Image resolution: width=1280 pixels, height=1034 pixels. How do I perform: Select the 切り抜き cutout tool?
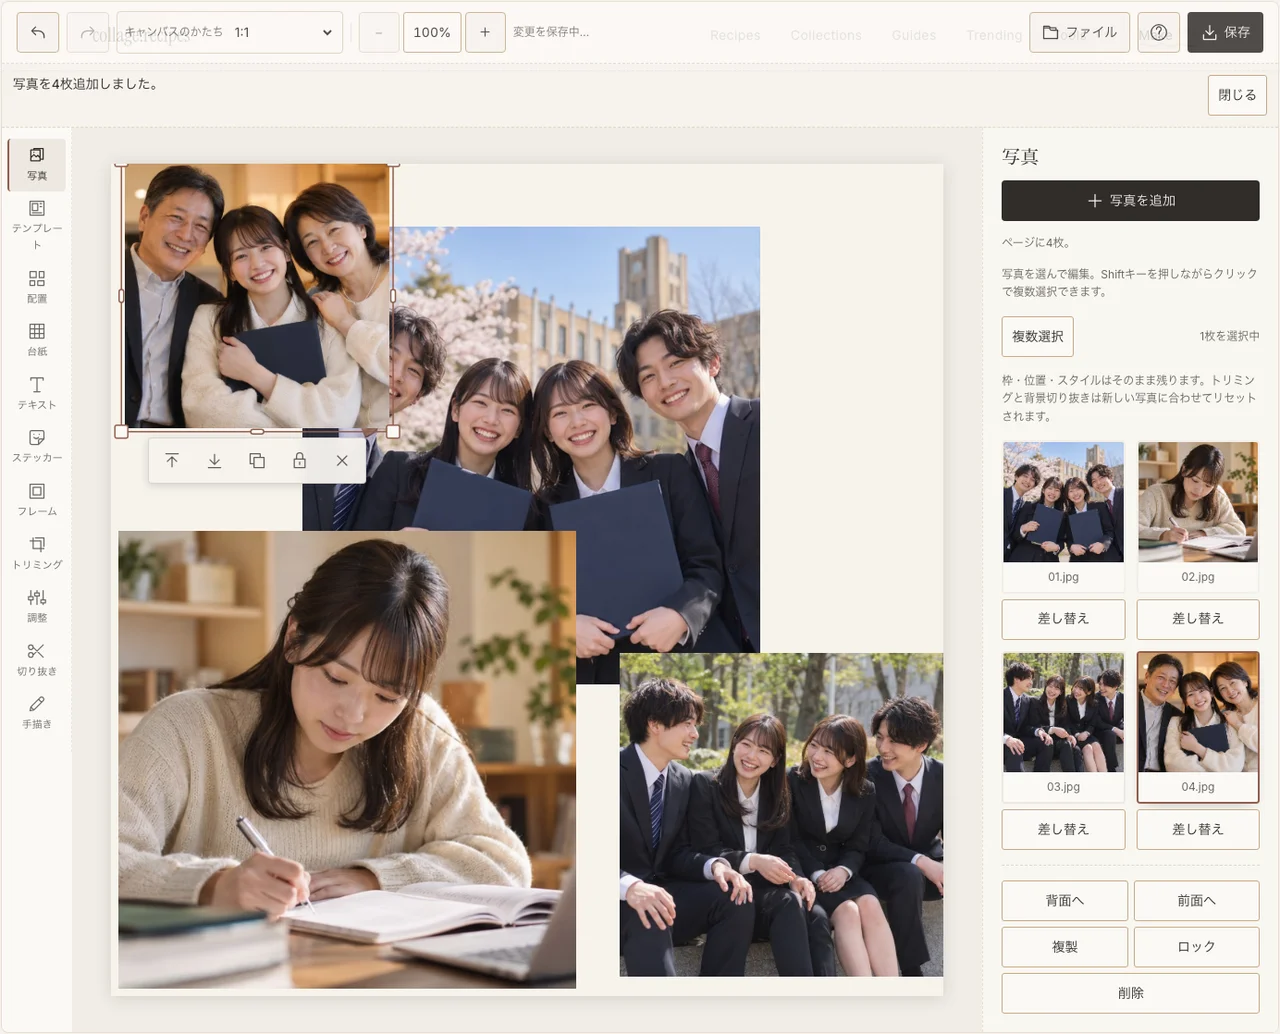37,659
